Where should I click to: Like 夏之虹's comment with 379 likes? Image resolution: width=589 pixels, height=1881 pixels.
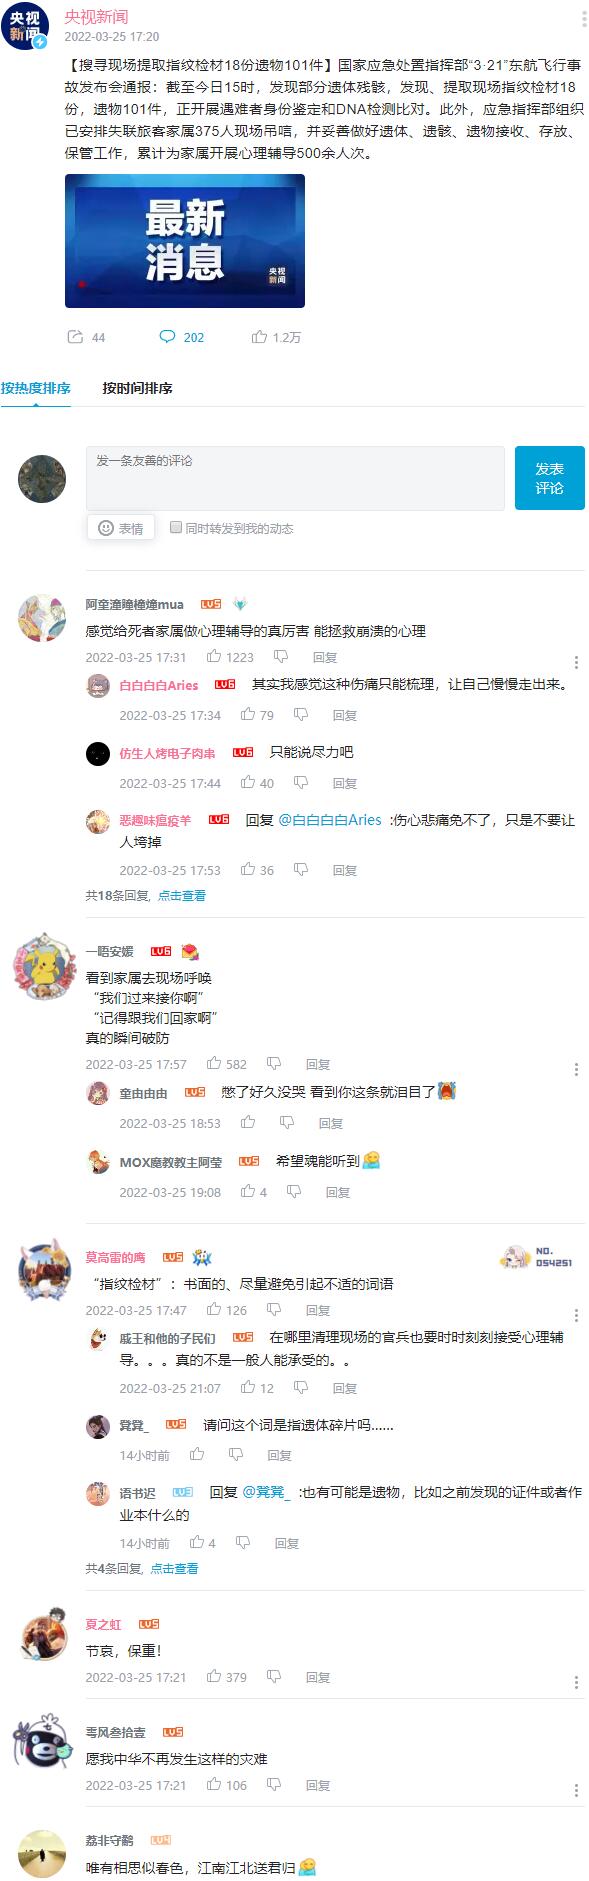tap(214, 1677)
